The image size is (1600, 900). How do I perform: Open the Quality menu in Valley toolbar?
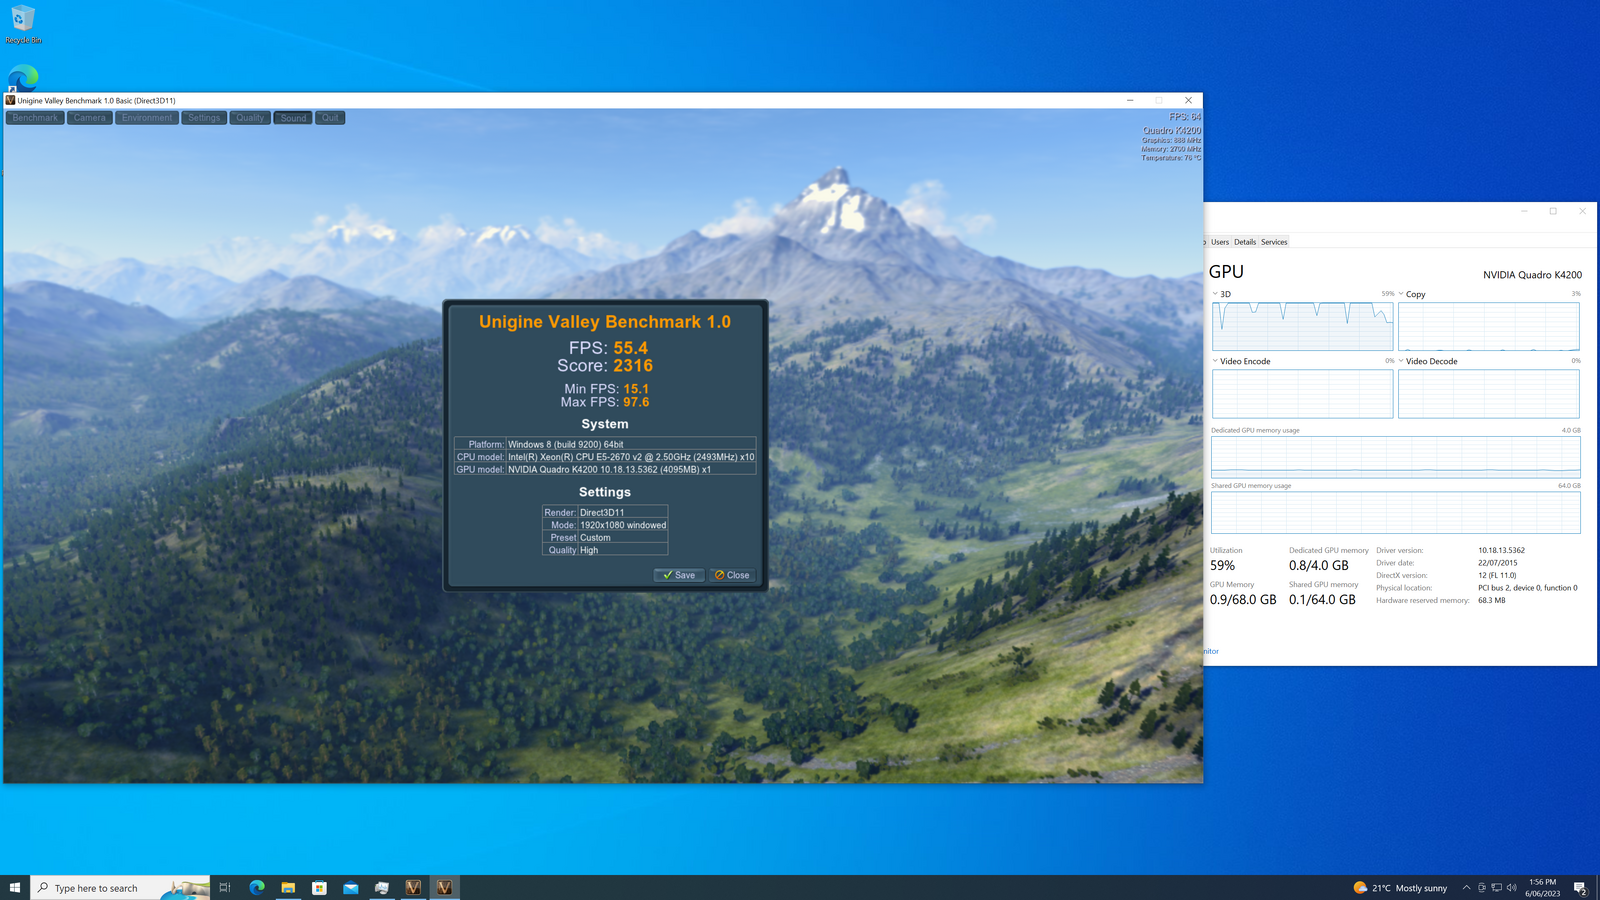(250, 118)
